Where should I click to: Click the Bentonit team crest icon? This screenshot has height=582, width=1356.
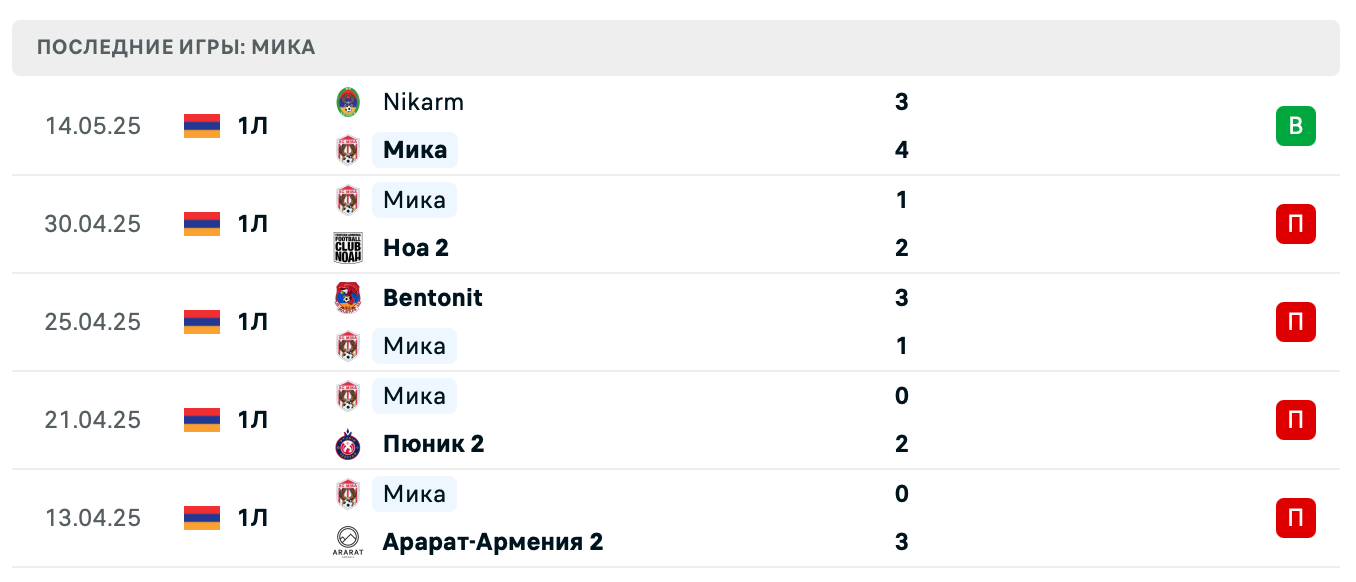[347, 298]
